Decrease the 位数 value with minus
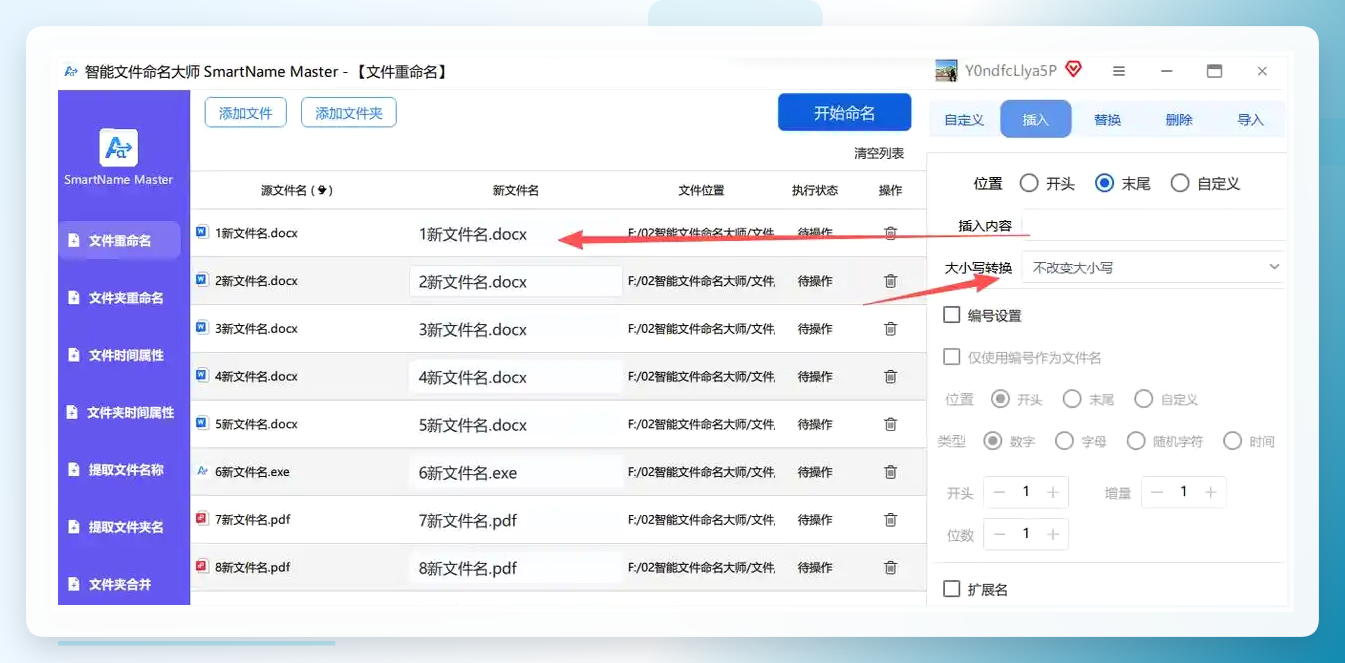1345x663 pixels. pos(999,534)
